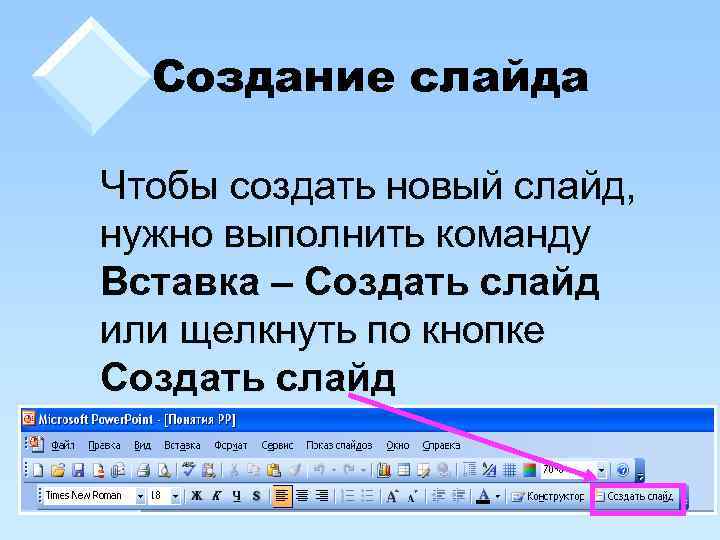This screenshot has width=720, height=540.
Task: Click the New presentation icon
Action: pos(38,470)
